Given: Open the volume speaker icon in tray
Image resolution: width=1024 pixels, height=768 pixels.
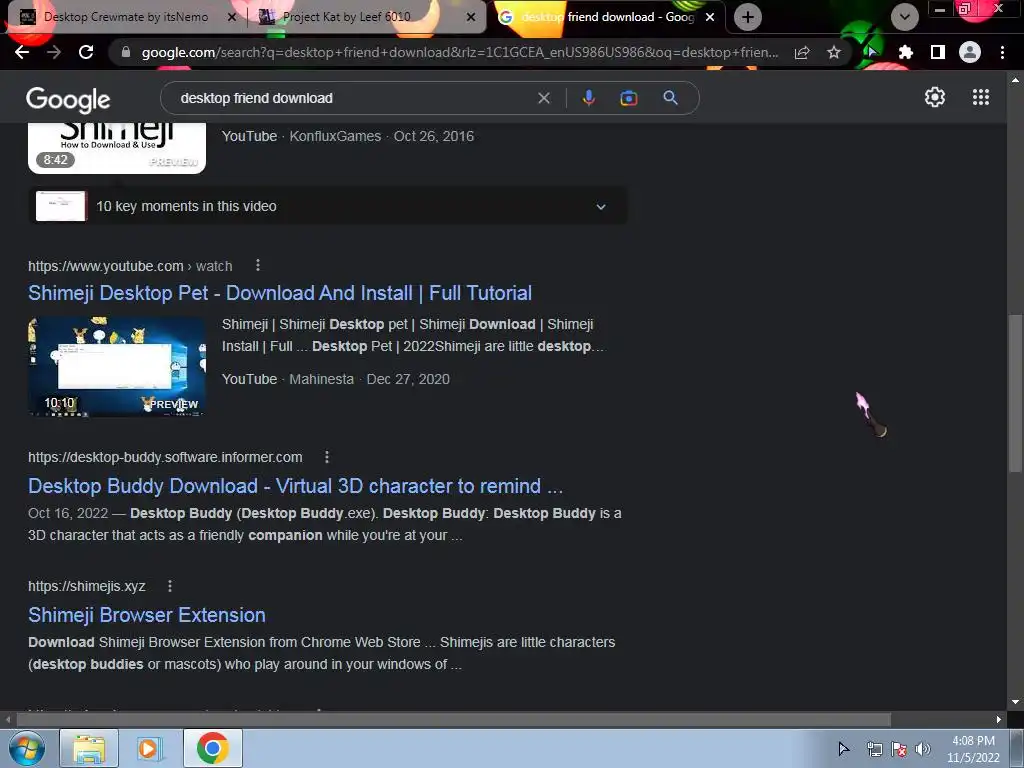Looking at the screenshot, I should (923, 749).
